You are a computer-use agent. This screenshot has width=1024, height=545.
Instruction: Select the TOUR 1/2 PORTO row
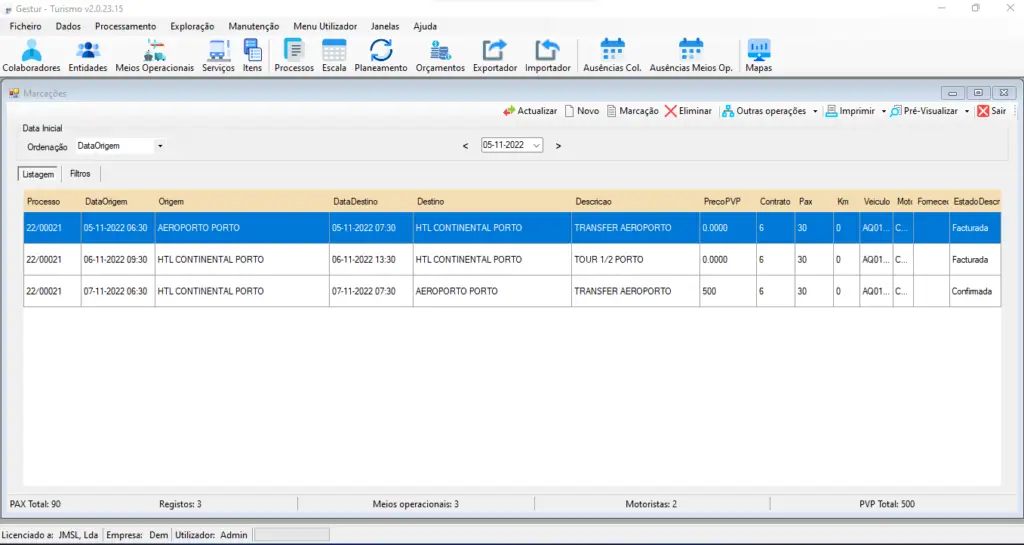click(x=608, y=260)
